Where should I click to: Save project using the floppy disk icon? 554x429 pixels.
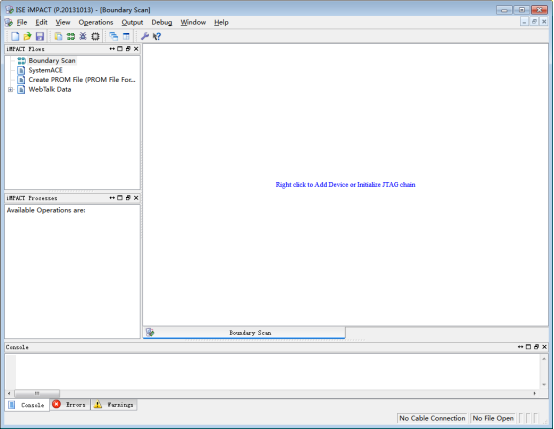40,36
